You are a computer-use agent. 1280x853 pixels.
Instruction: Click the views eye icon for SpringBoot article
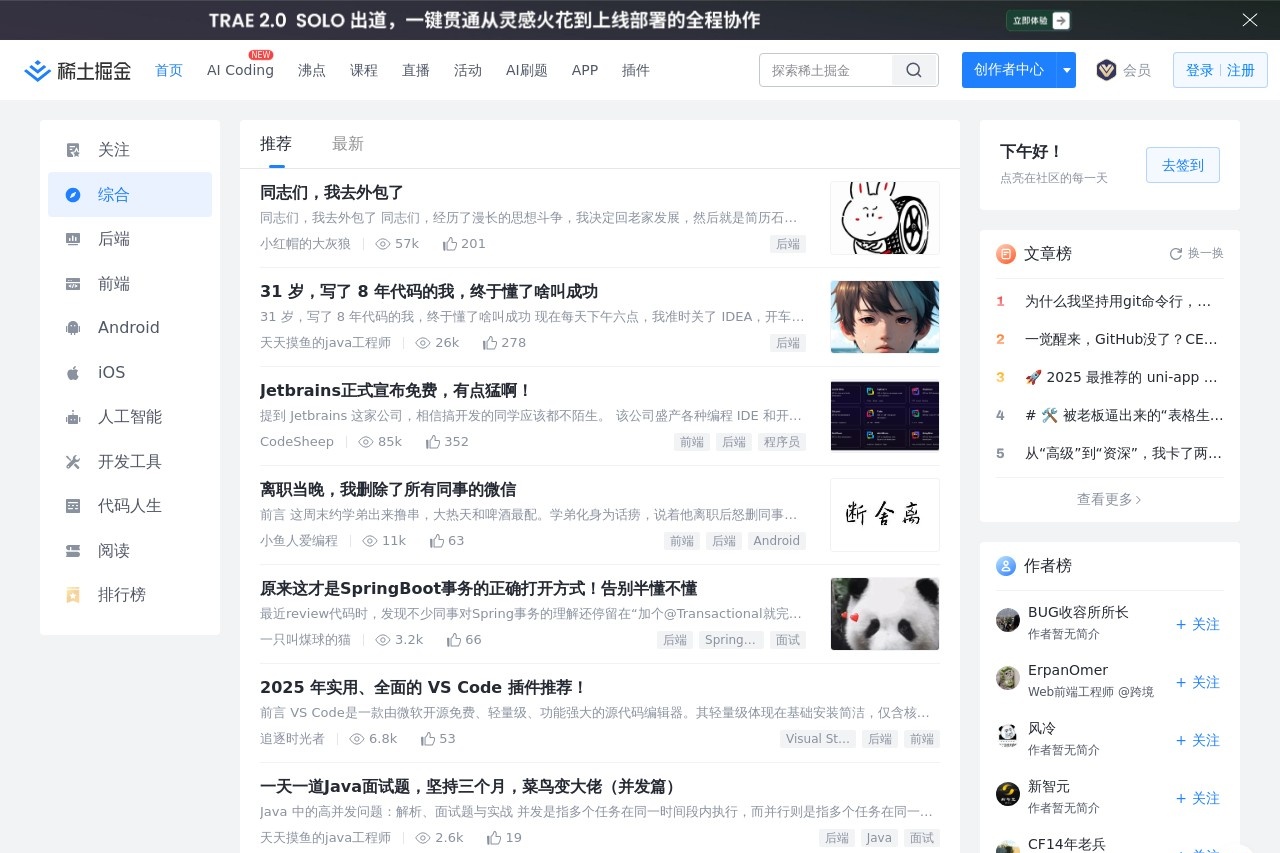click(x=383, y=640)
